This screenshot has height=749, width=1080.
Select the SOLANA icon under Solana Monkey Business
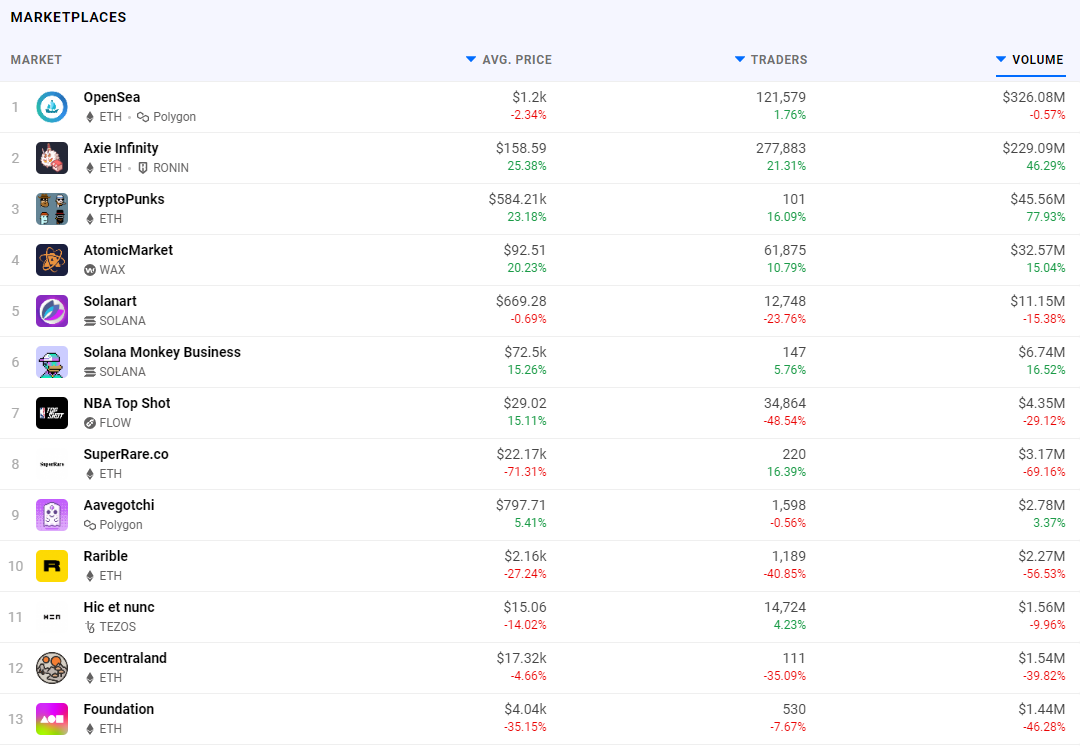tap(90, 372)
